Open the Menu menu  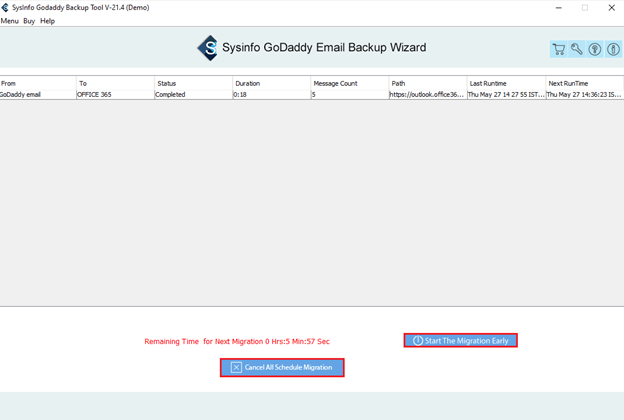10,21
